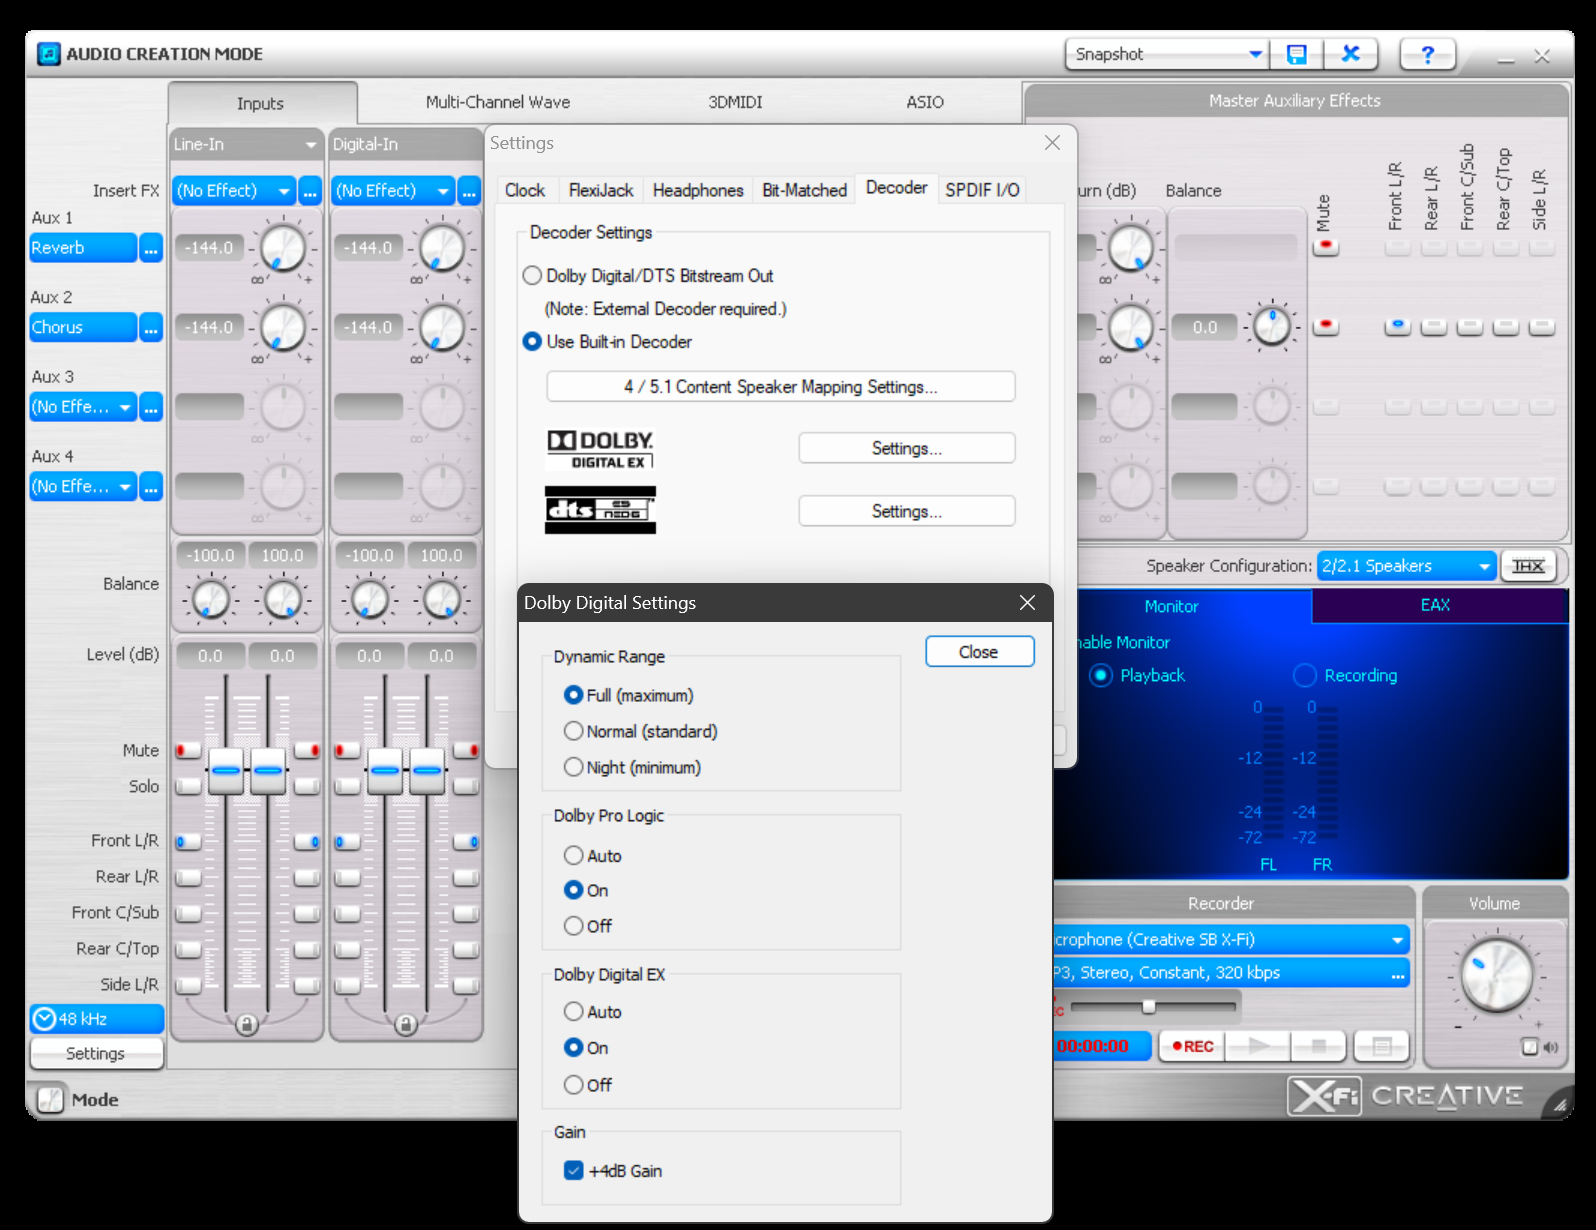The image size is (1596, 1230).
Task: Open the 48 kHz sample rate dropdown
Action: click(x=97, y=1019)
